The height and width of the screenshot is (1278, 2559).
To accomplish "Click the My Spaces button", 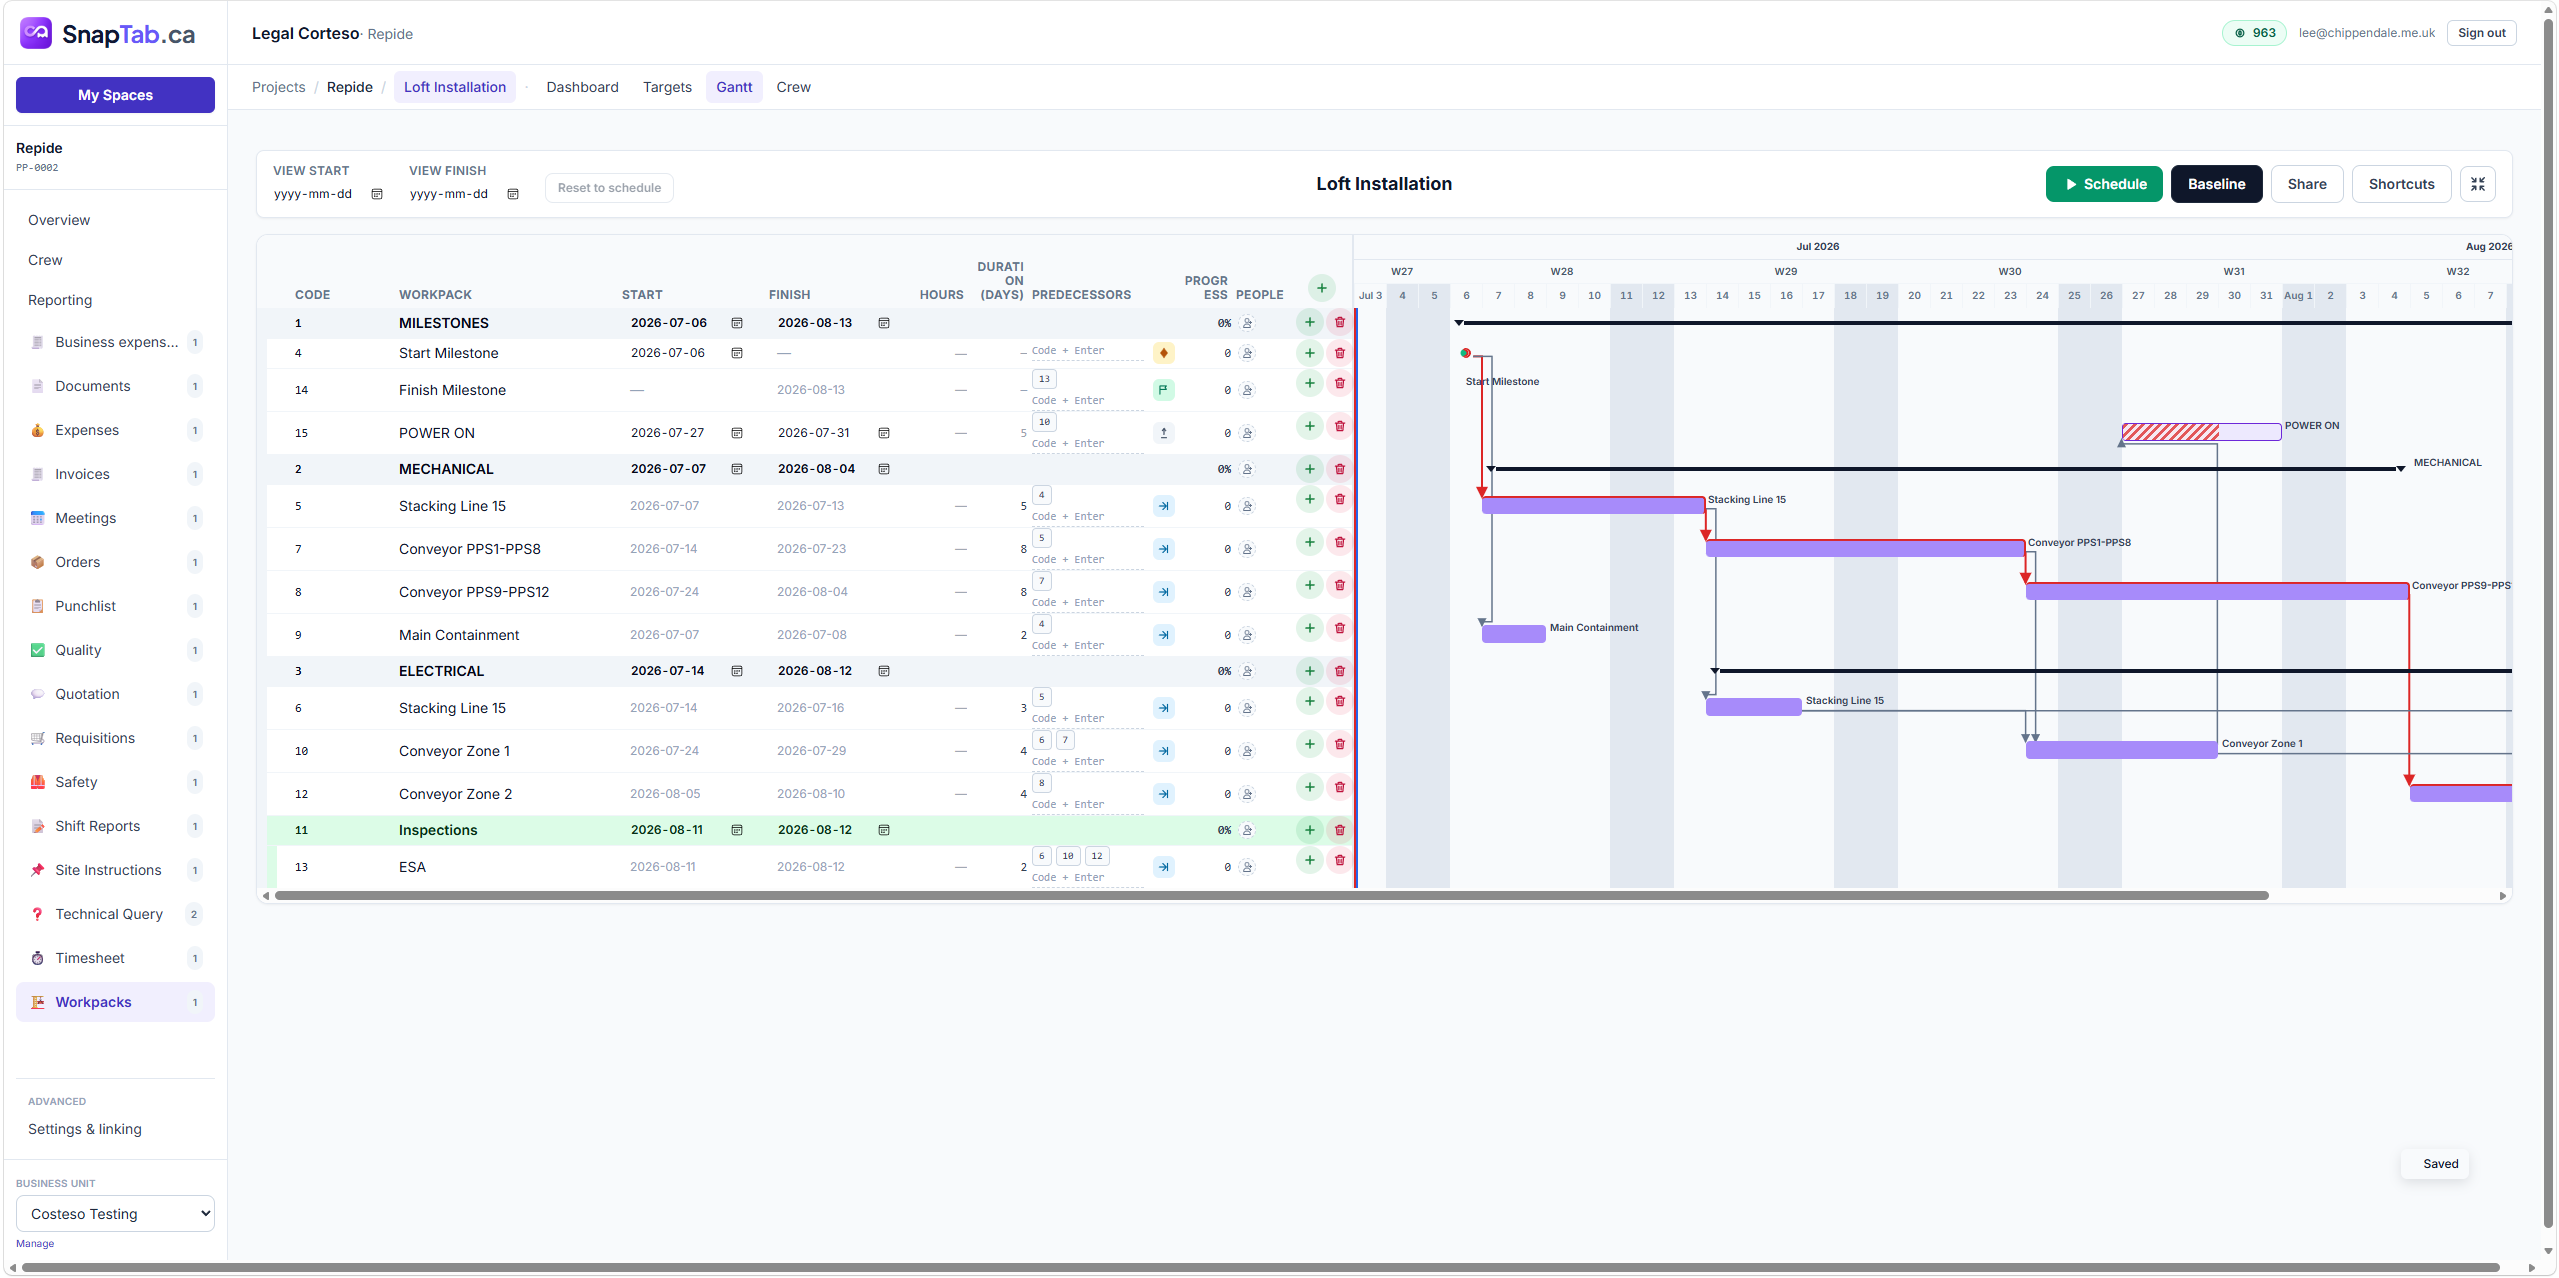I will coord(115,95).
